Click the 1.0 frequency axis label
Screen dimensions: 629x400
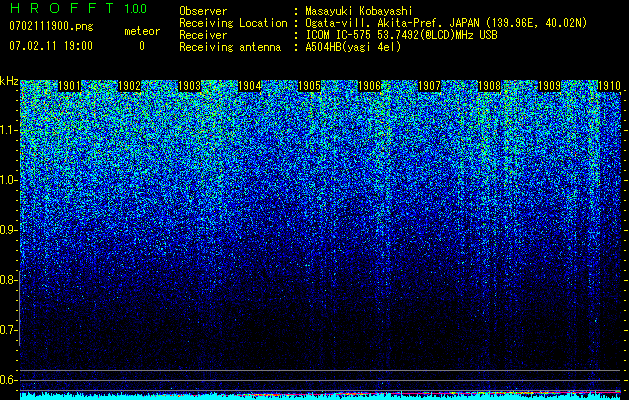9,180
